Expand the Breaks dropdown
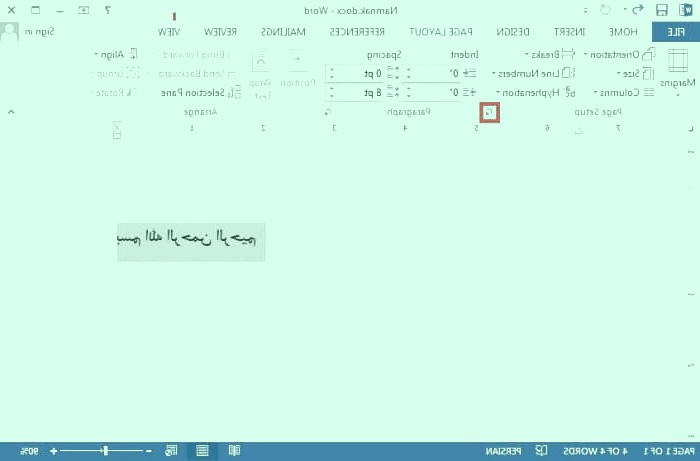The height and width of the screenshot is (461, 700). pos(545,54)
